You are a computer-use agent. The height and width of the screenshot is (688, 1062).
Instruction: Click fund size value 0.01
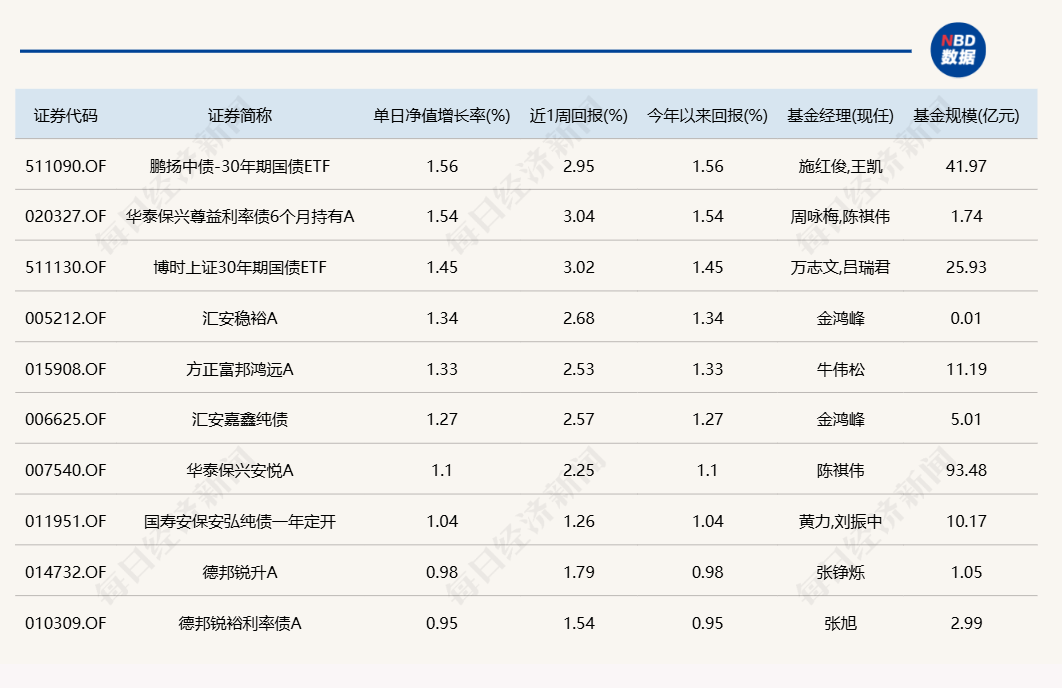(x=966, y=318)
